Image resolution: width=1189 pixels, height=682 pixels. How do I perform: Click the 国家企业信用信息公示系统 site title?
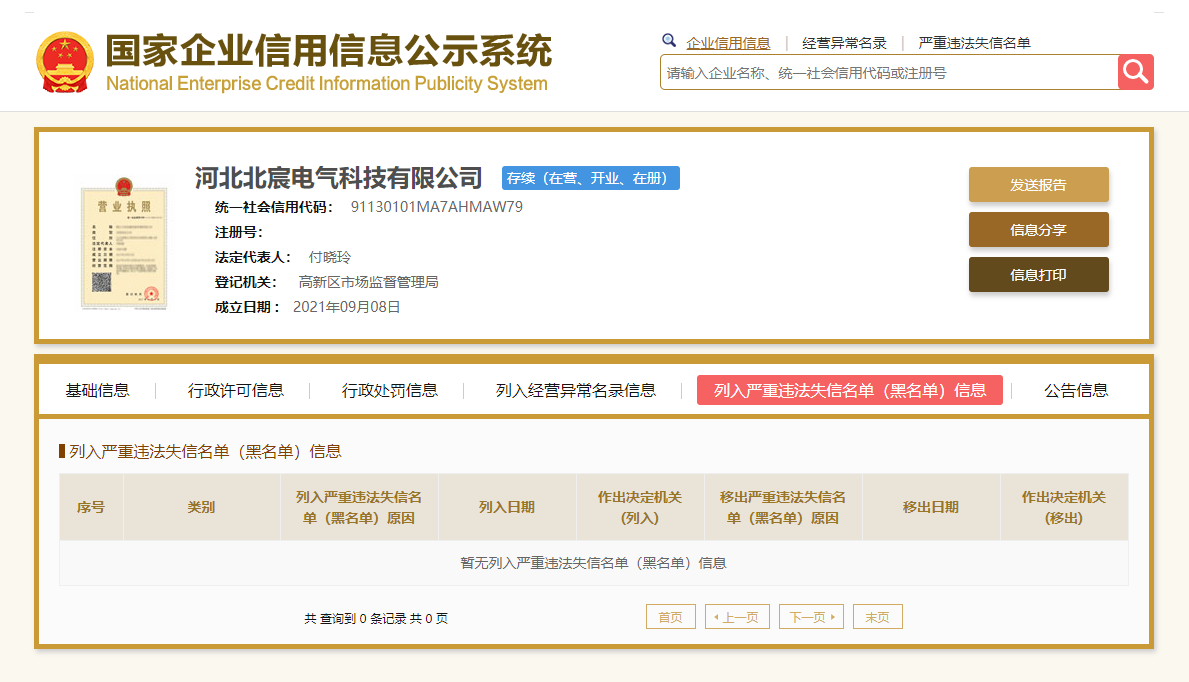(328, 52)
